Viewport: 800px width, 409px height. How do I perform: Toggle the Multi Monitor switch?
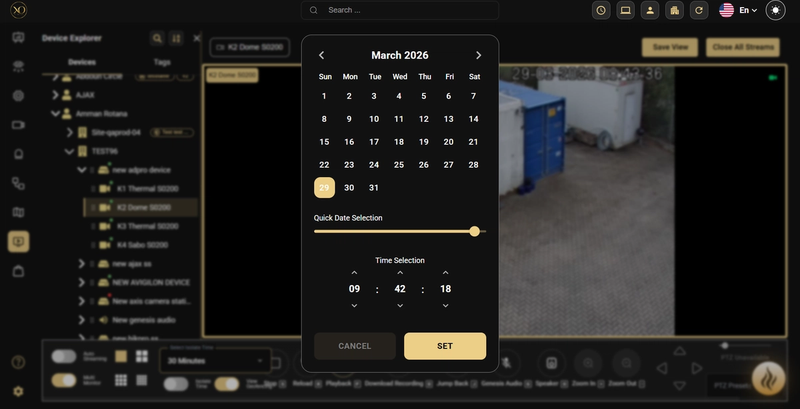[64, 380]
